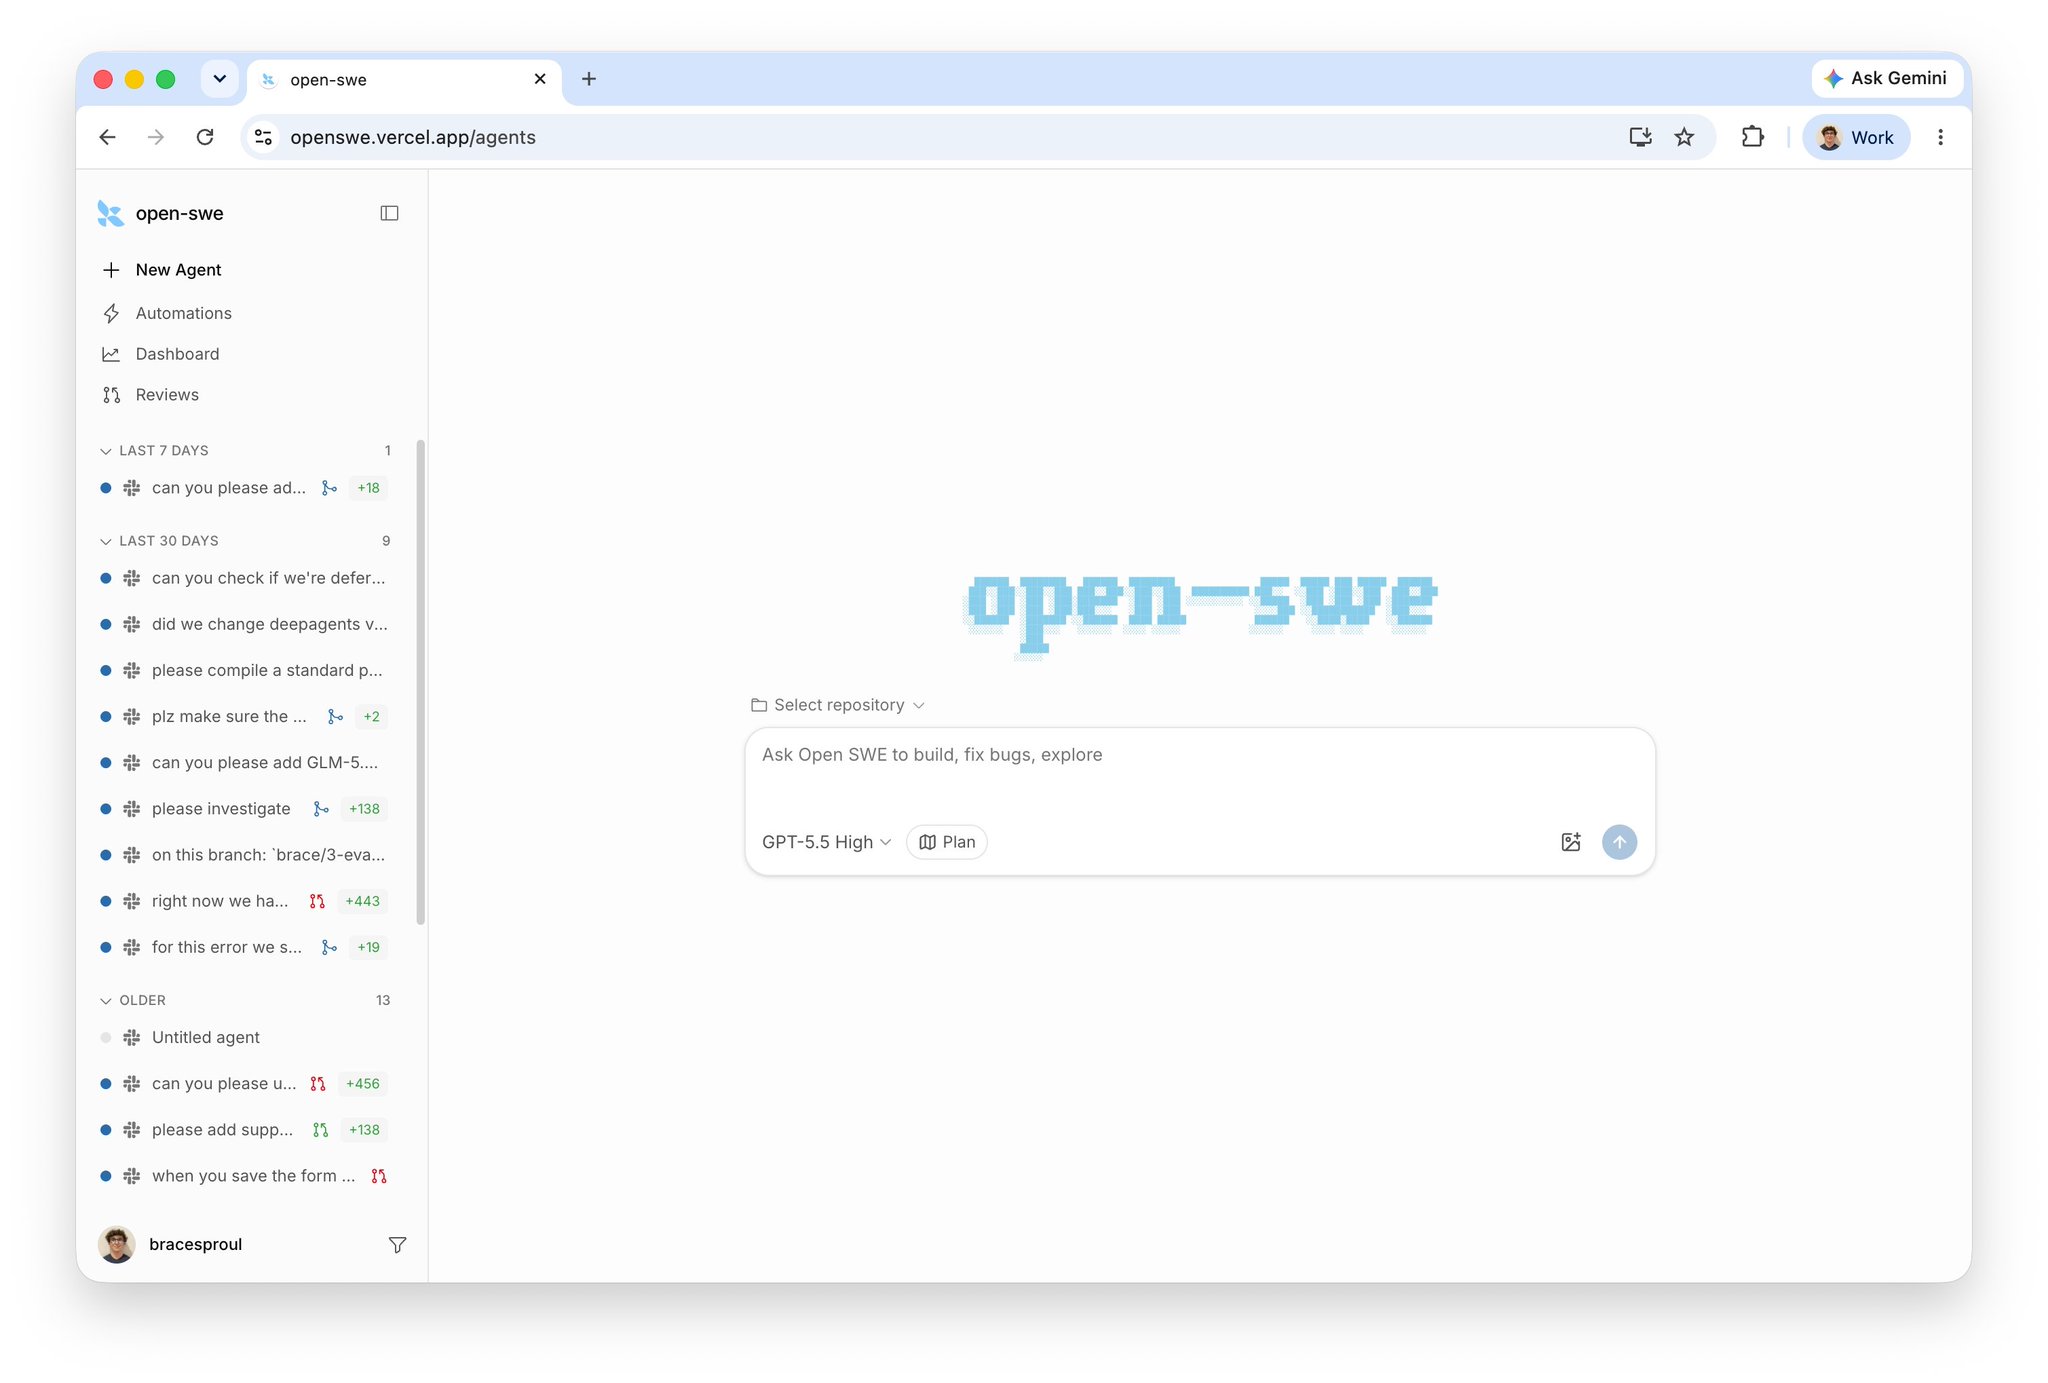The height and width of the screenshot is (1383, 2048).
Task: Open agent 'can you please add GLM-5....'
Action: [x=246, y=763]
